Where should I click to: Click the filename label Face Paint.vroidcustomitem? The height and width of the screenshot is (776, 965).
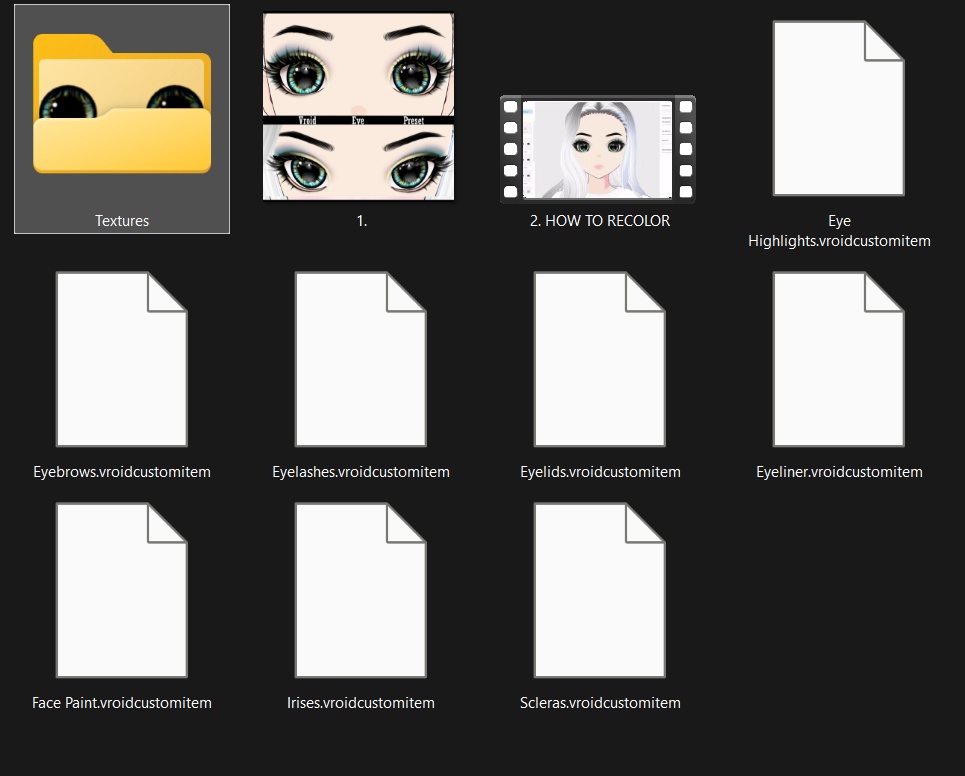pyautogui.click(x=122, y=702)
